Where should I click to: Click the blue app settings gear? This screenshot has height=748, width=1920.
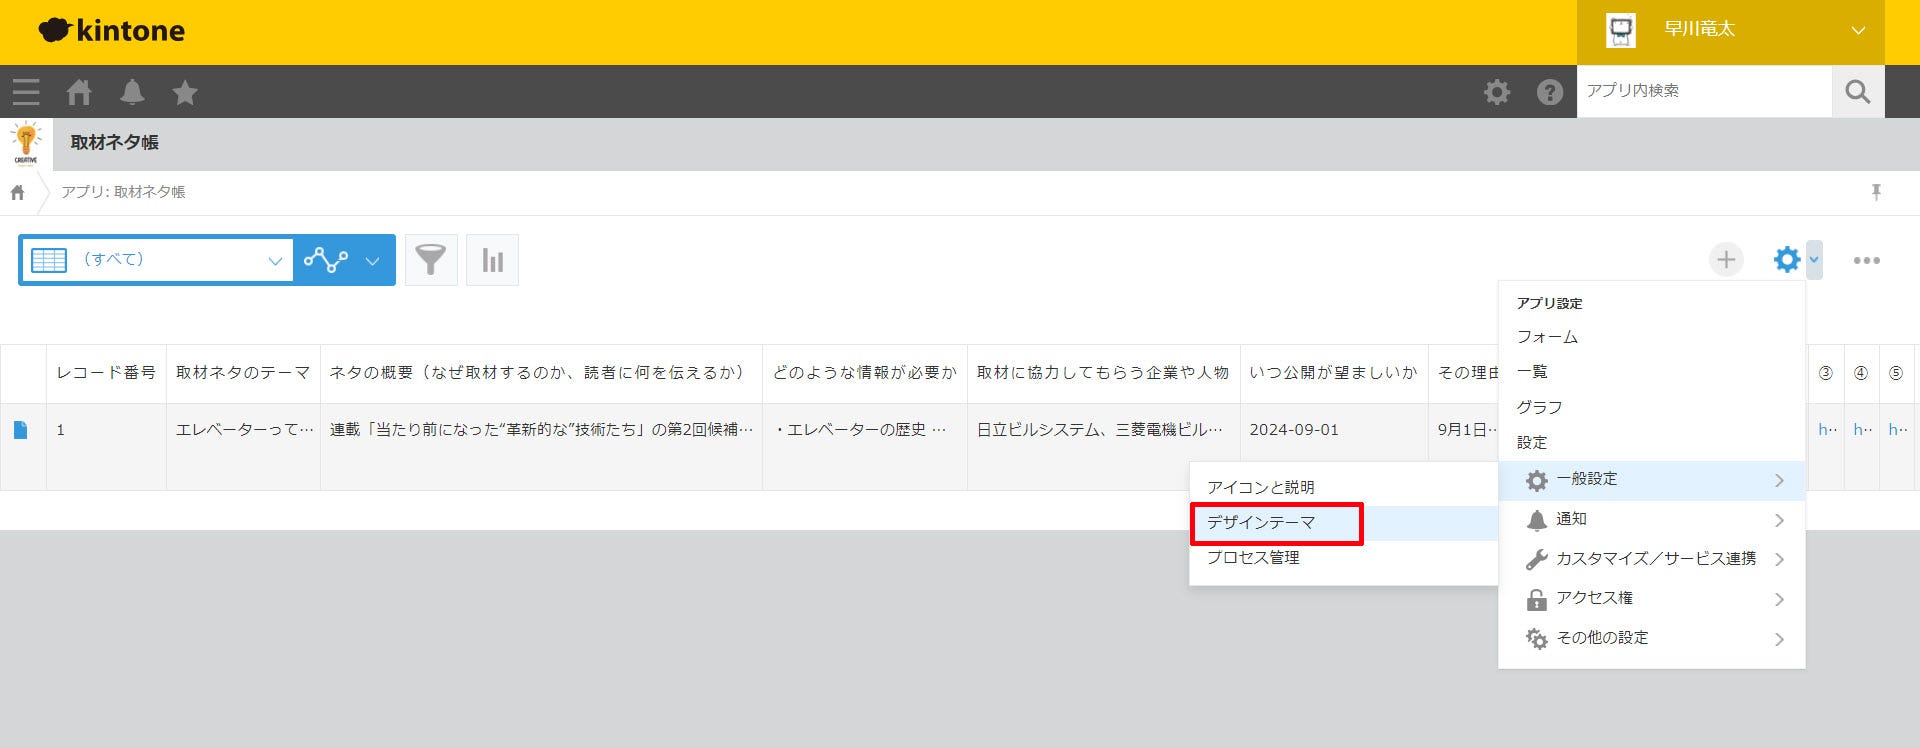pos(1787,260)
